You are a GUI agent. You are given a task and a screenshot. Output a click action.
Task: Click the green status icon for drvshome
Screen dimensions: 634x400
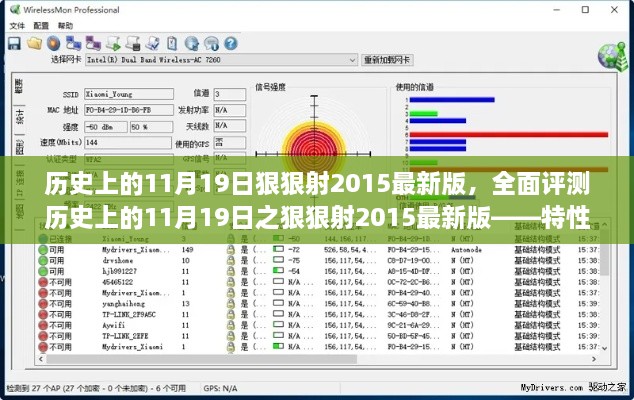pyautogui.click(x=43, y=260)
